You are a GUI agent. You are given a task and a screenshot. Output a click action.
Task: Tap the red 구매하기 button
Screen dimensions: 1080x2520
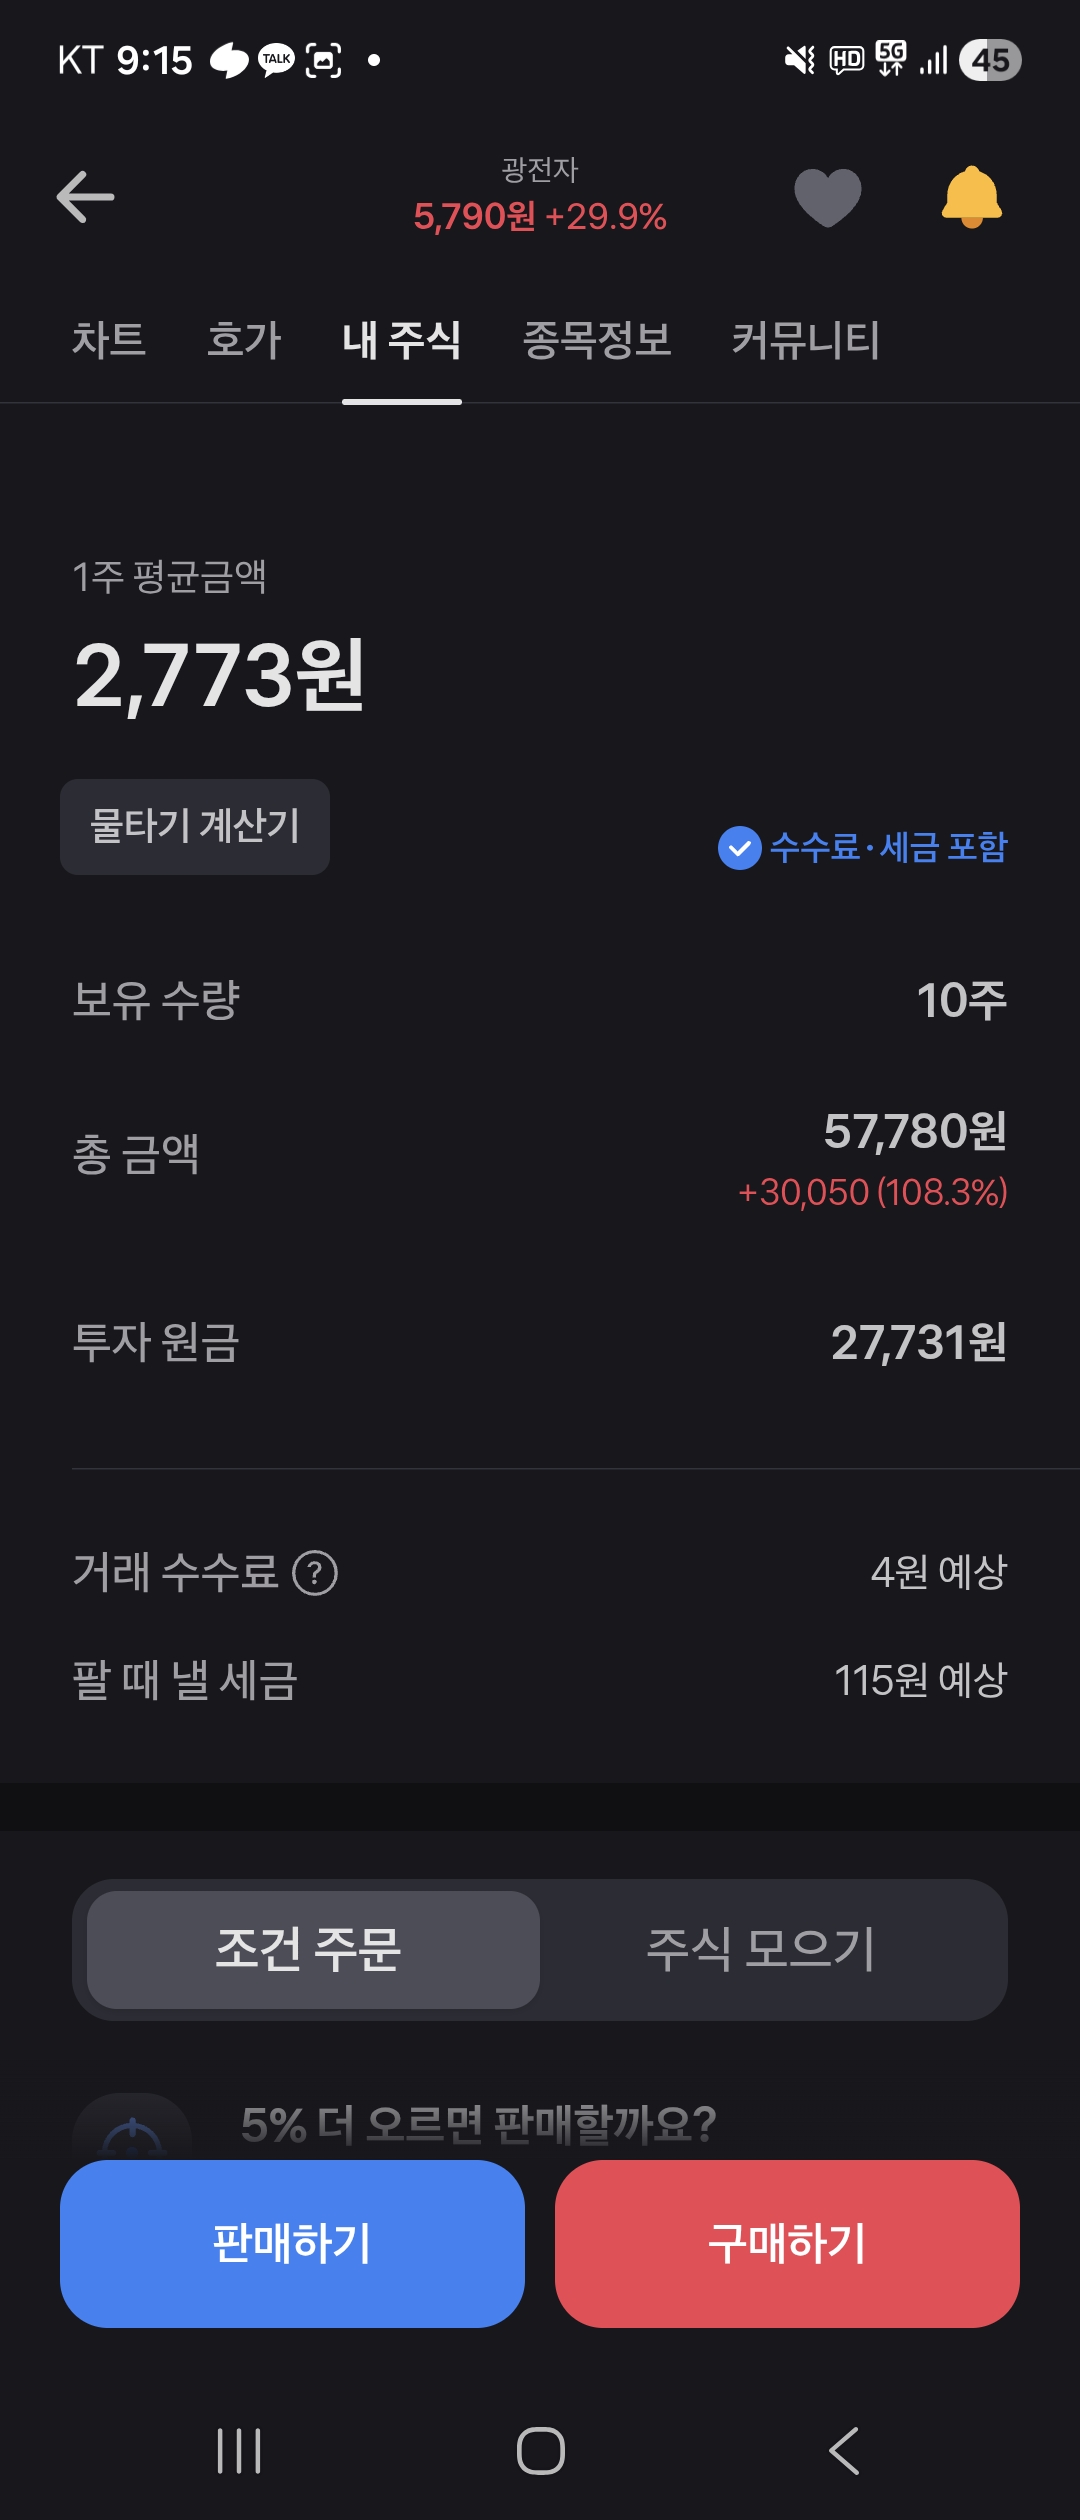[x=787, y=2243]
